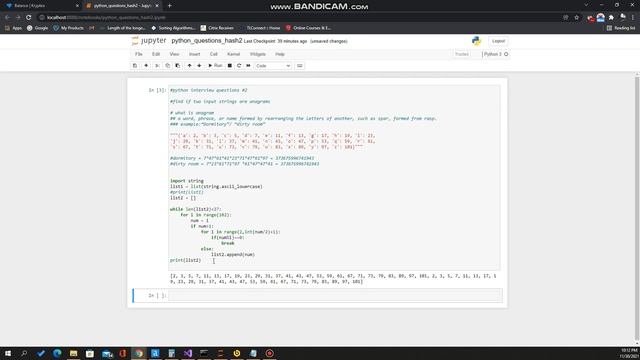640x360 pixels.
Task: Open the extensions puzzle icon
Action: (611, 18)
